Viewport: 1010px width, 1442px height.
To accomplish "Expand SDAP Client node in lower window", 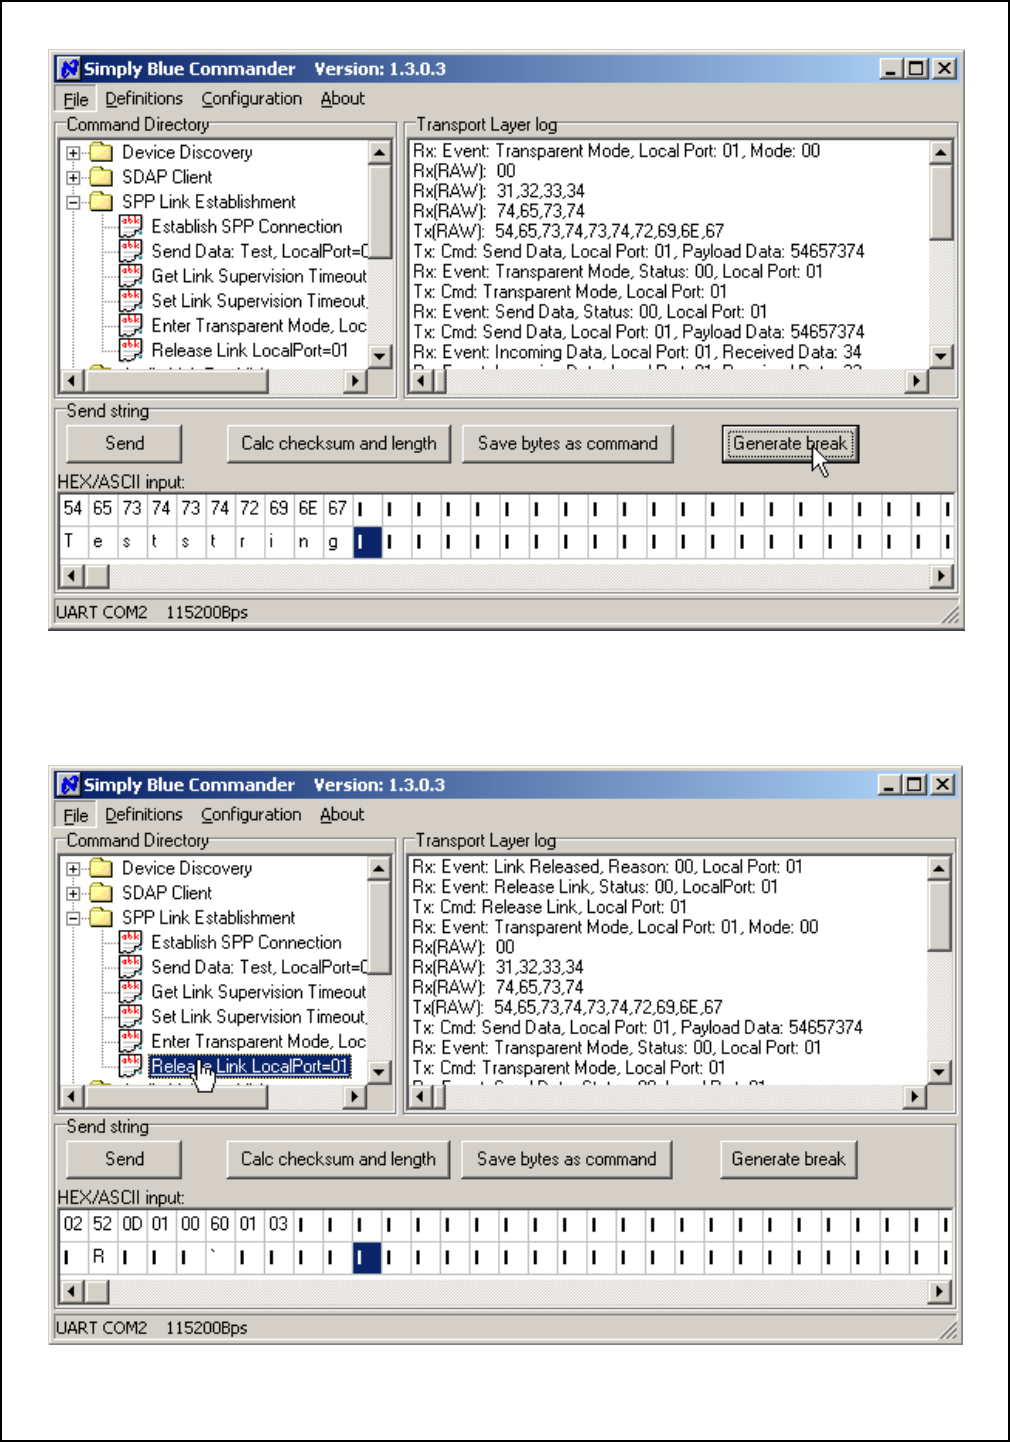I will tap(73, 894).
